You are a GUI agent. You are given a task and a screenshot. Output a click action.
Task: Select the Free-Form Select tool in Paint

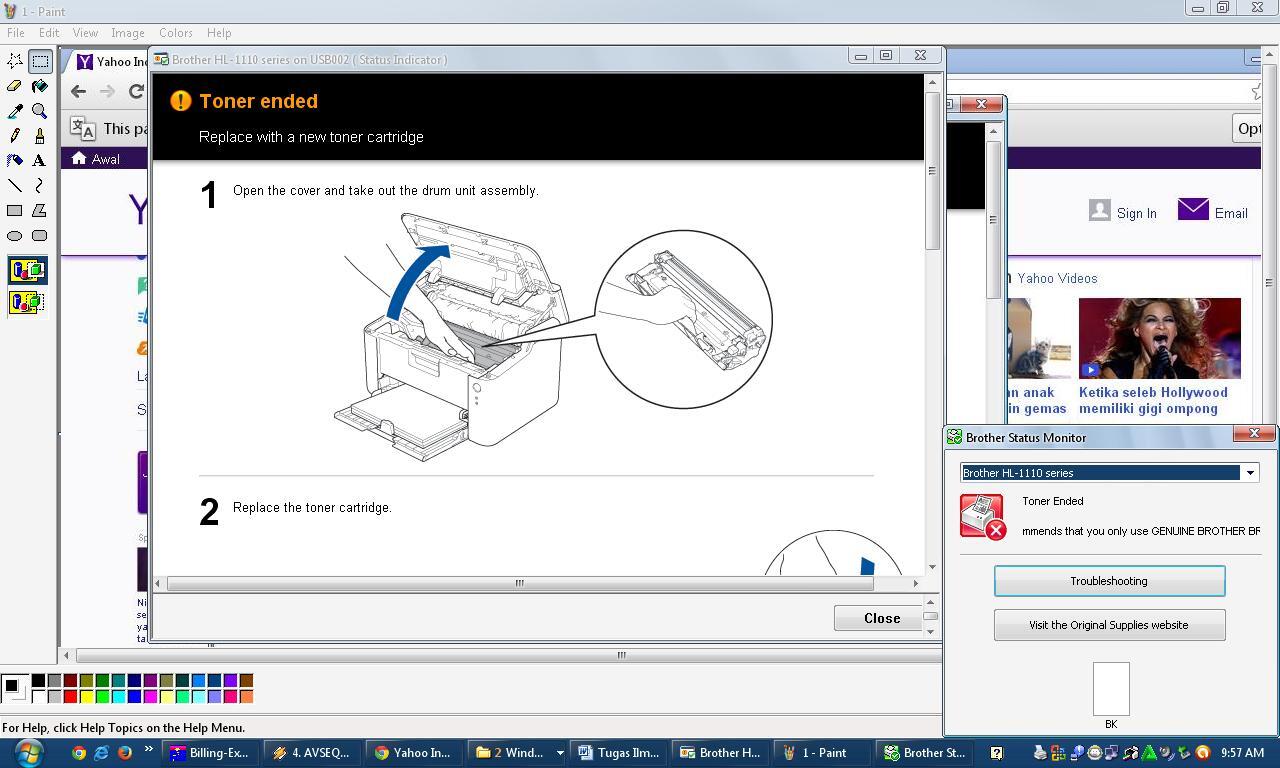click(15, 61)
